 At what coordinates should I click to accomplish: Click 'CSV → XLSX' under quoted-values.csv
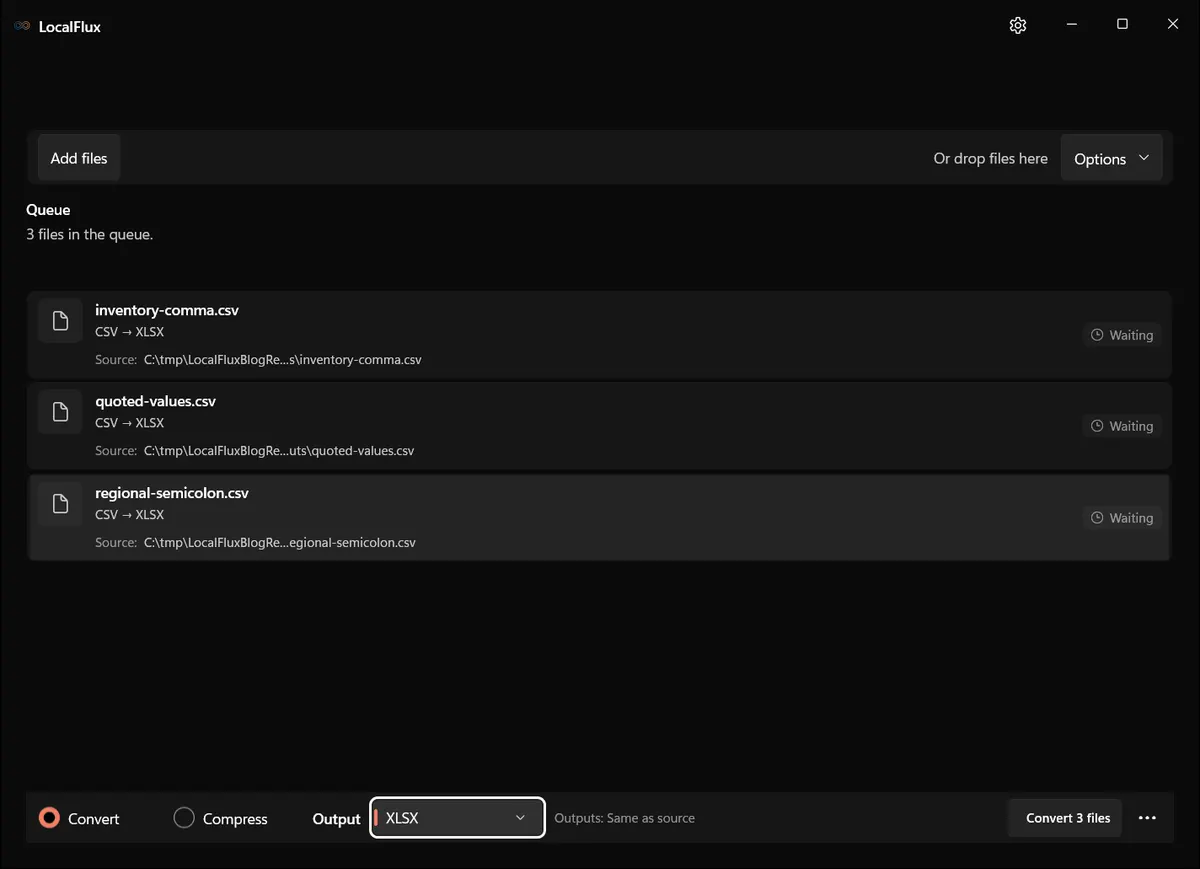(x=130, y=423)
